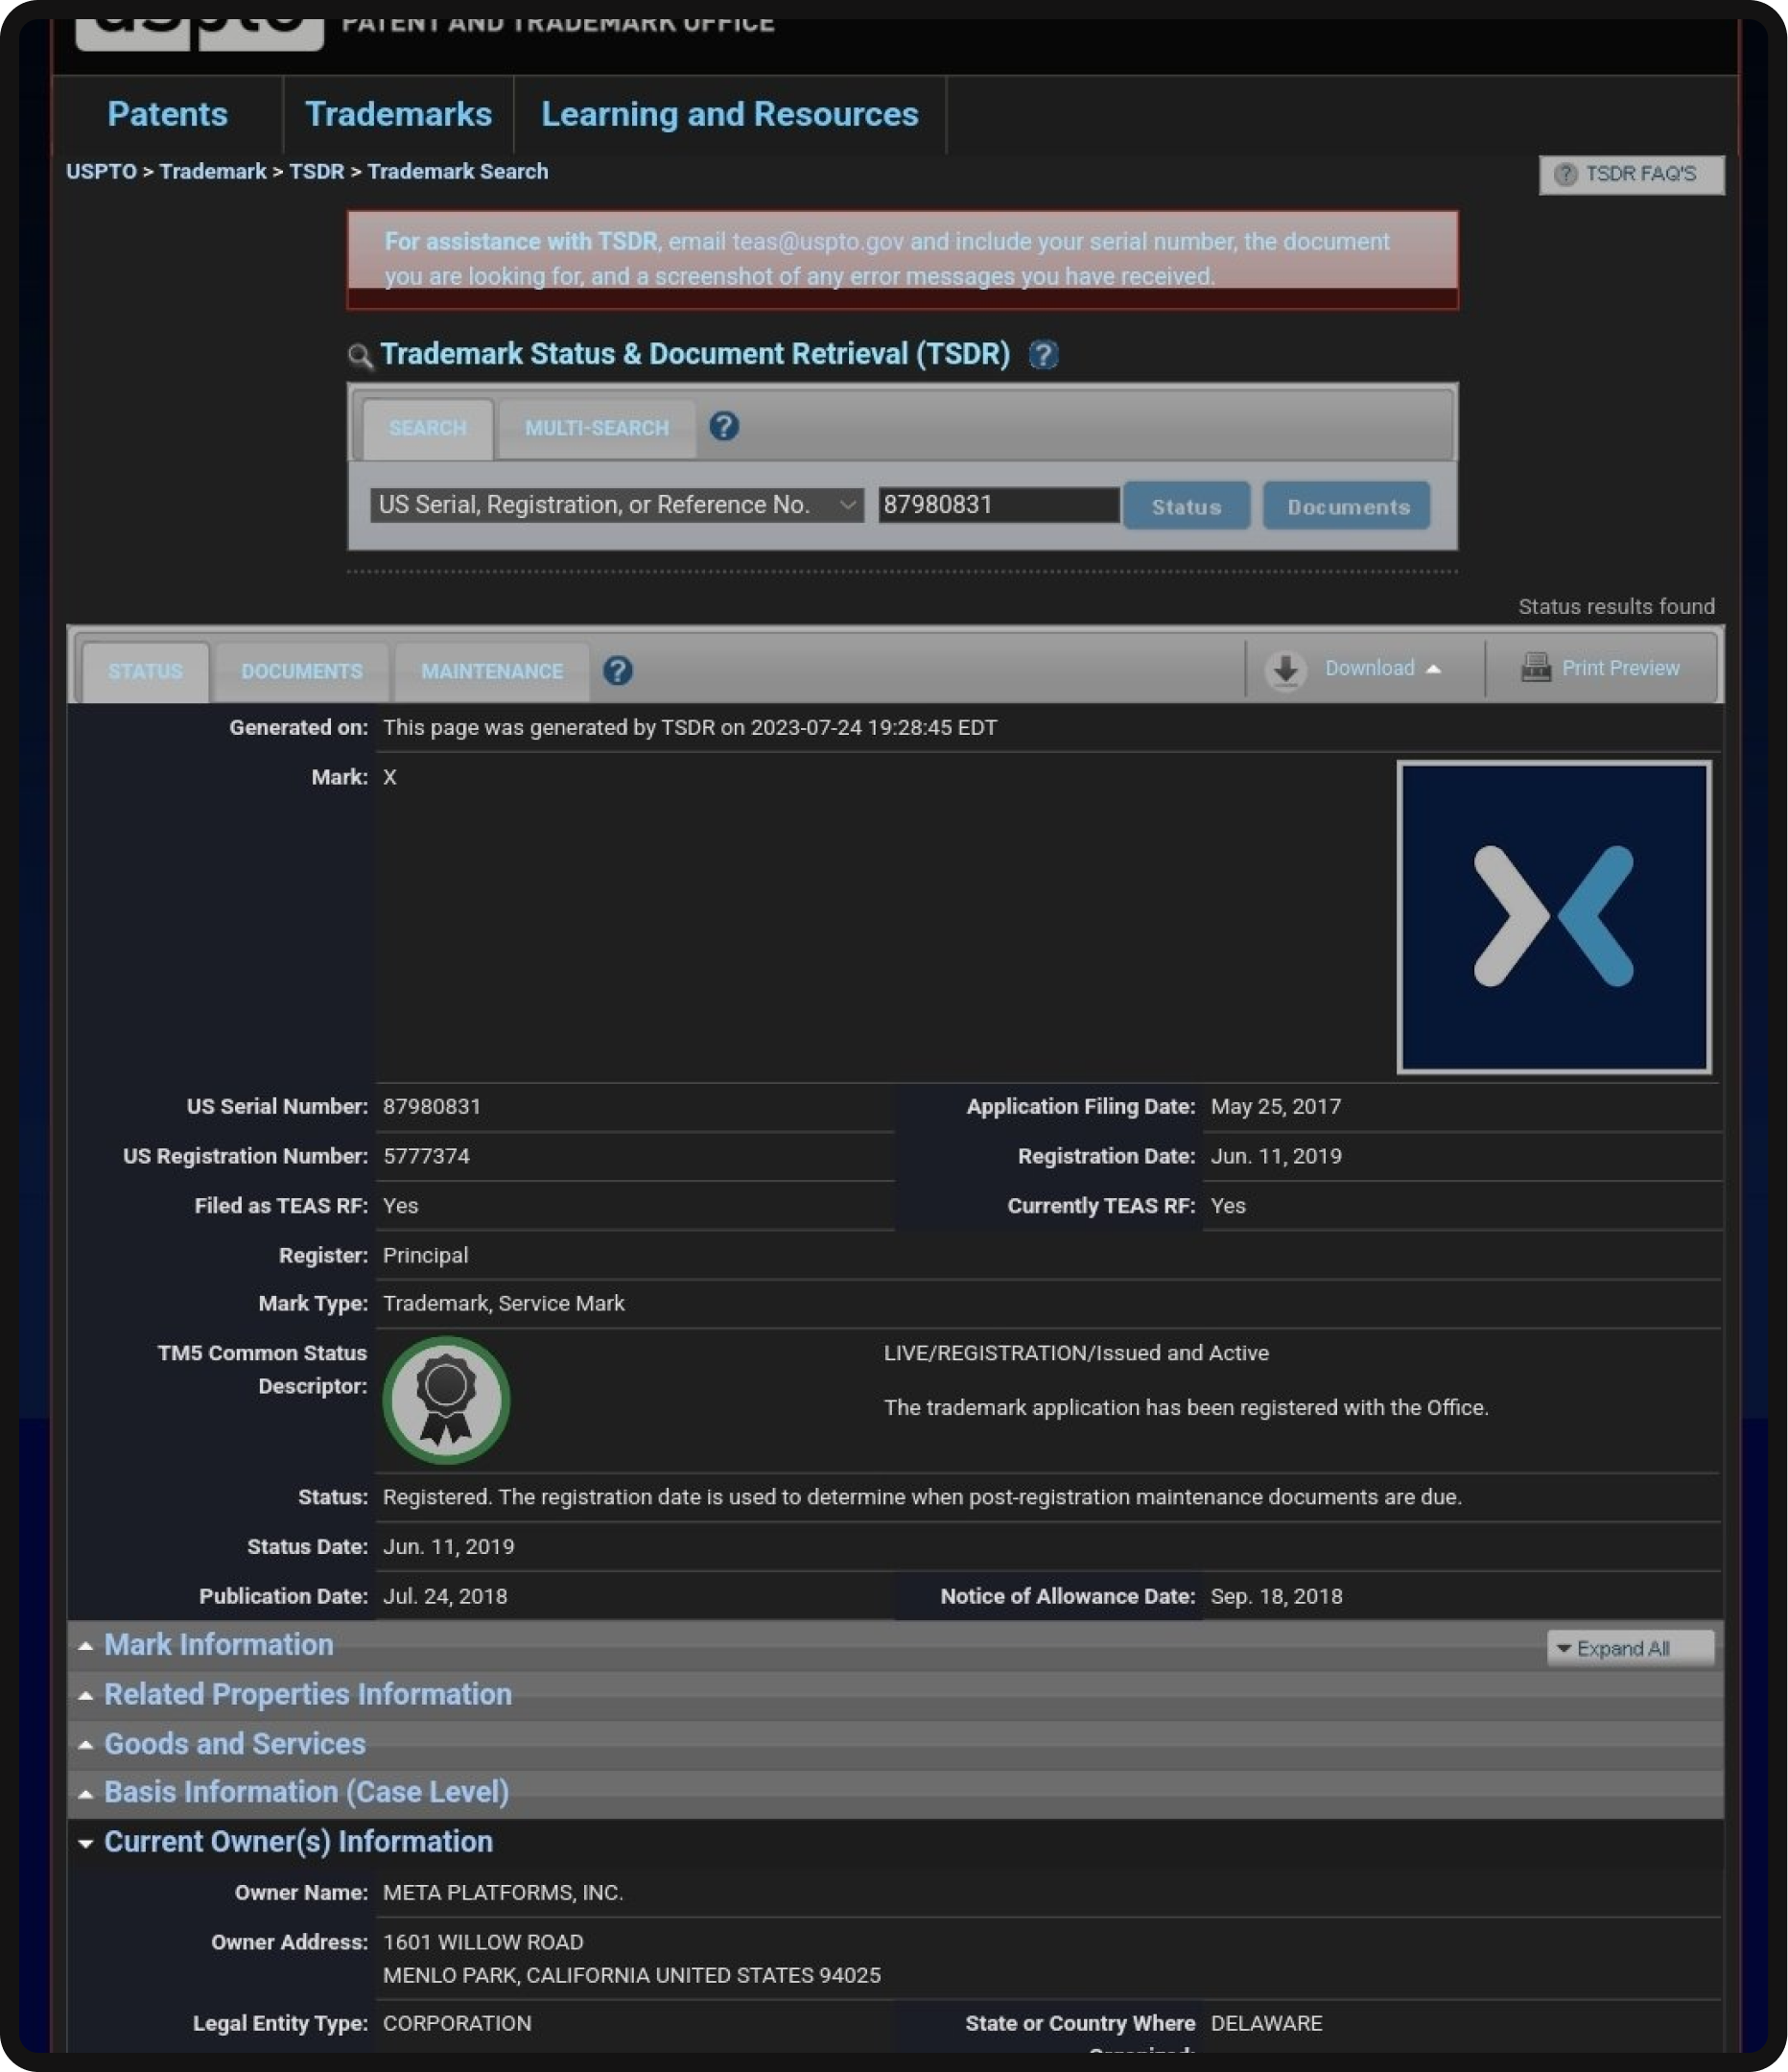Collapse Current Owner(s) Information section
This screenshot has width=1788, height=2072.
[x=298, y=1842]
